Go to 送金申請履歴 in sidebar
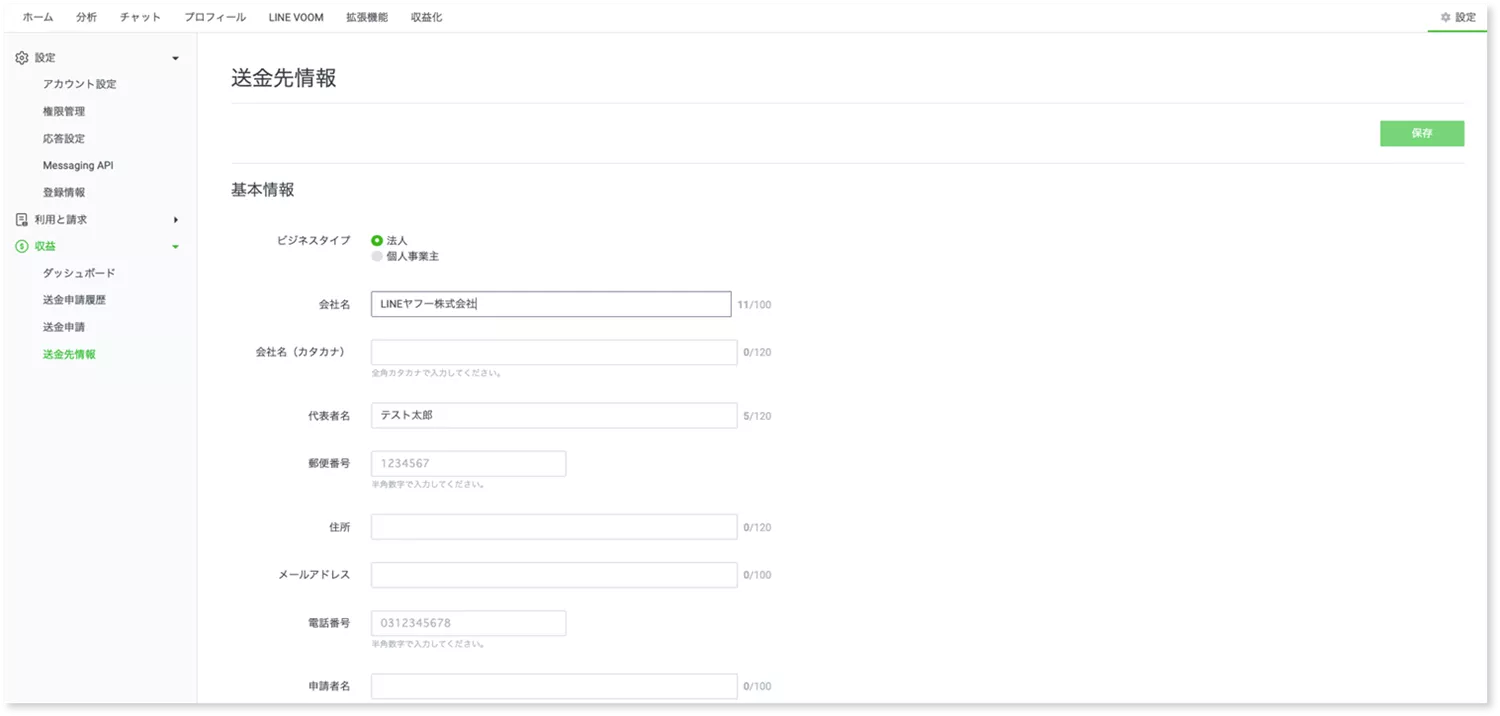This screenshot has width=1500, height=716. (x=74, y=300)
